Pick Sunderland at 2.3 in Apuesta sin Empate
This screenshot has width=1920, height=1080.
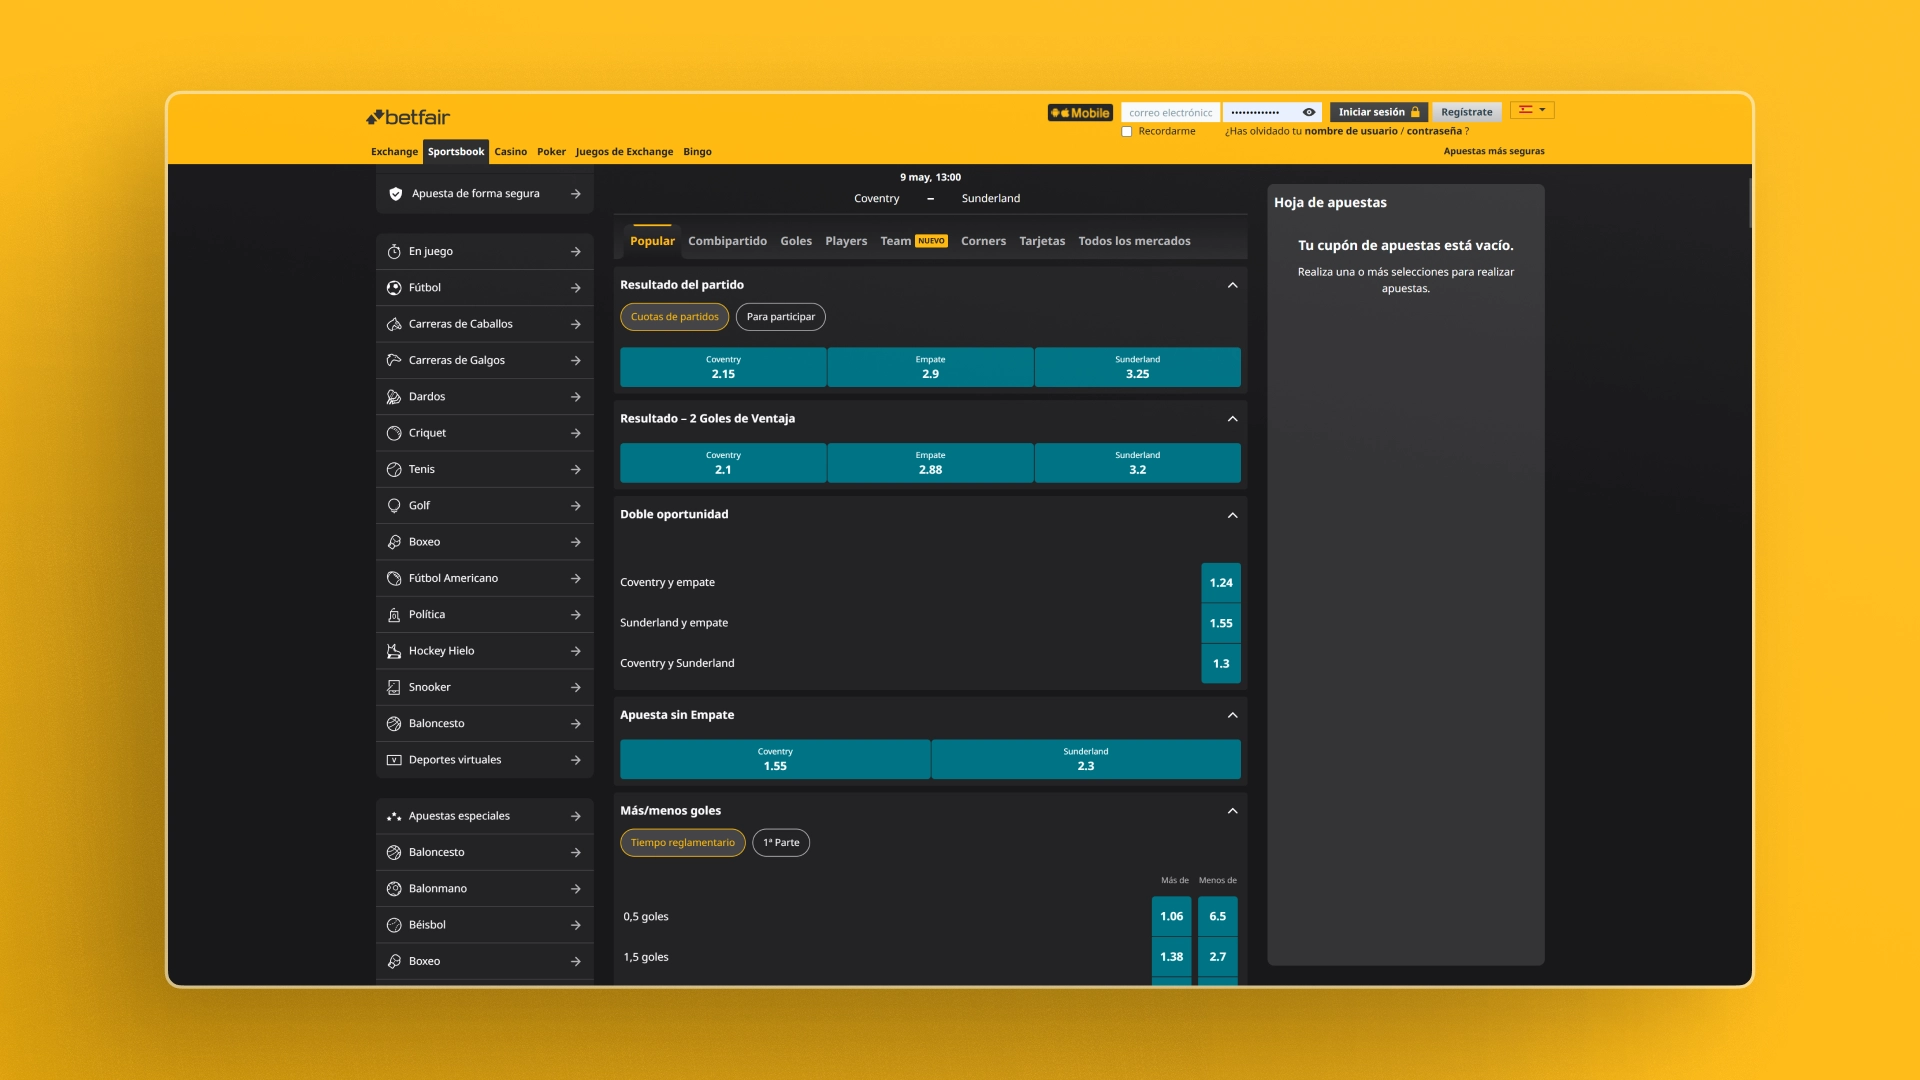1085,759
